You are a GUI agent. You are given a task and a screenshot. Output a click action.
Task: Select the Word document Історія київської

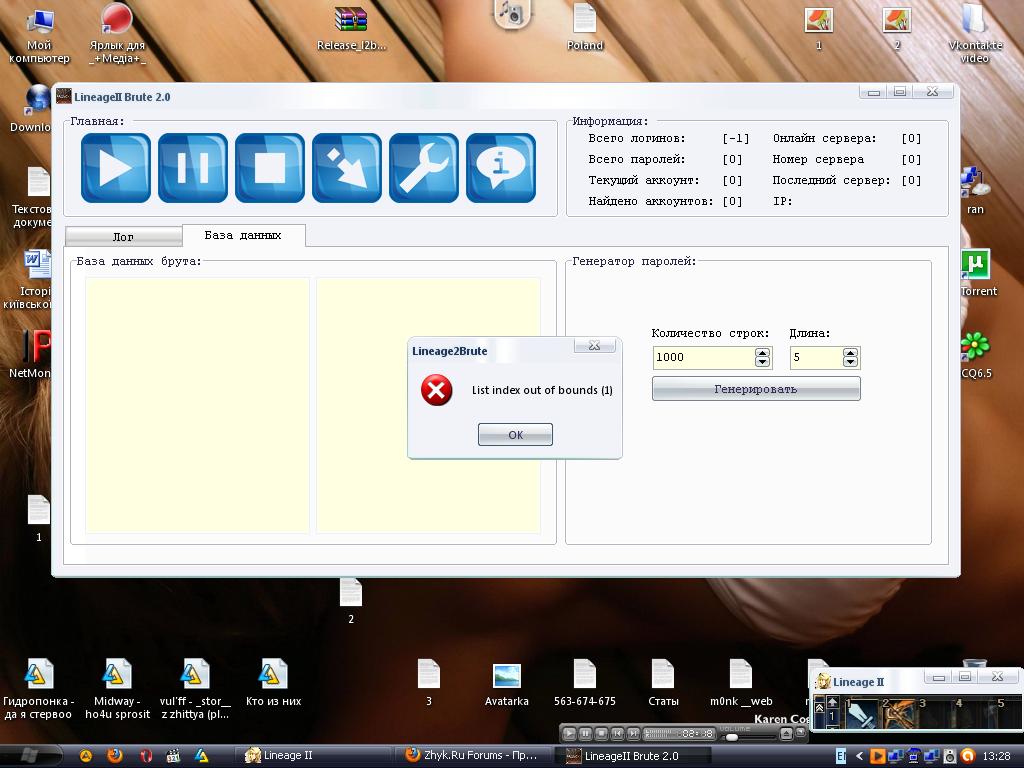[x=29, y=280]
